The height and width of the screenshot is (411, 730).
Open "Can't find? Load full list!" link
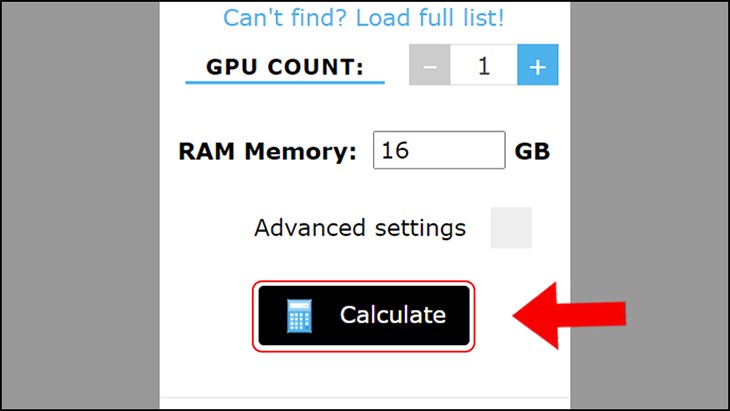[364, 18]
